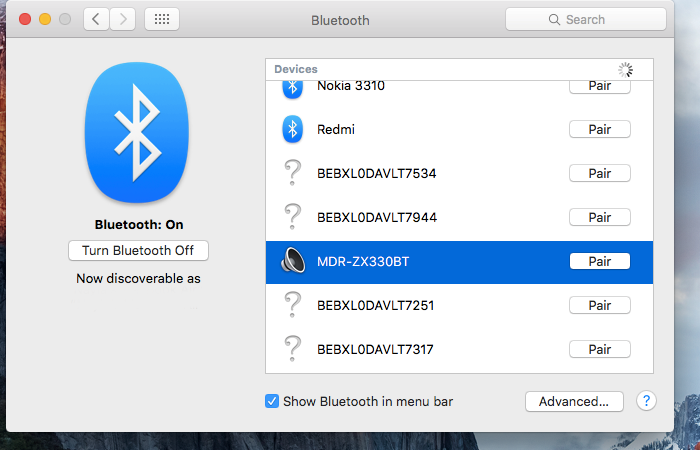Click the unknown-device icon for BEBXL0DAVLT7944
The width and height of the screenshot is (700, 450).
coord(292,217)
